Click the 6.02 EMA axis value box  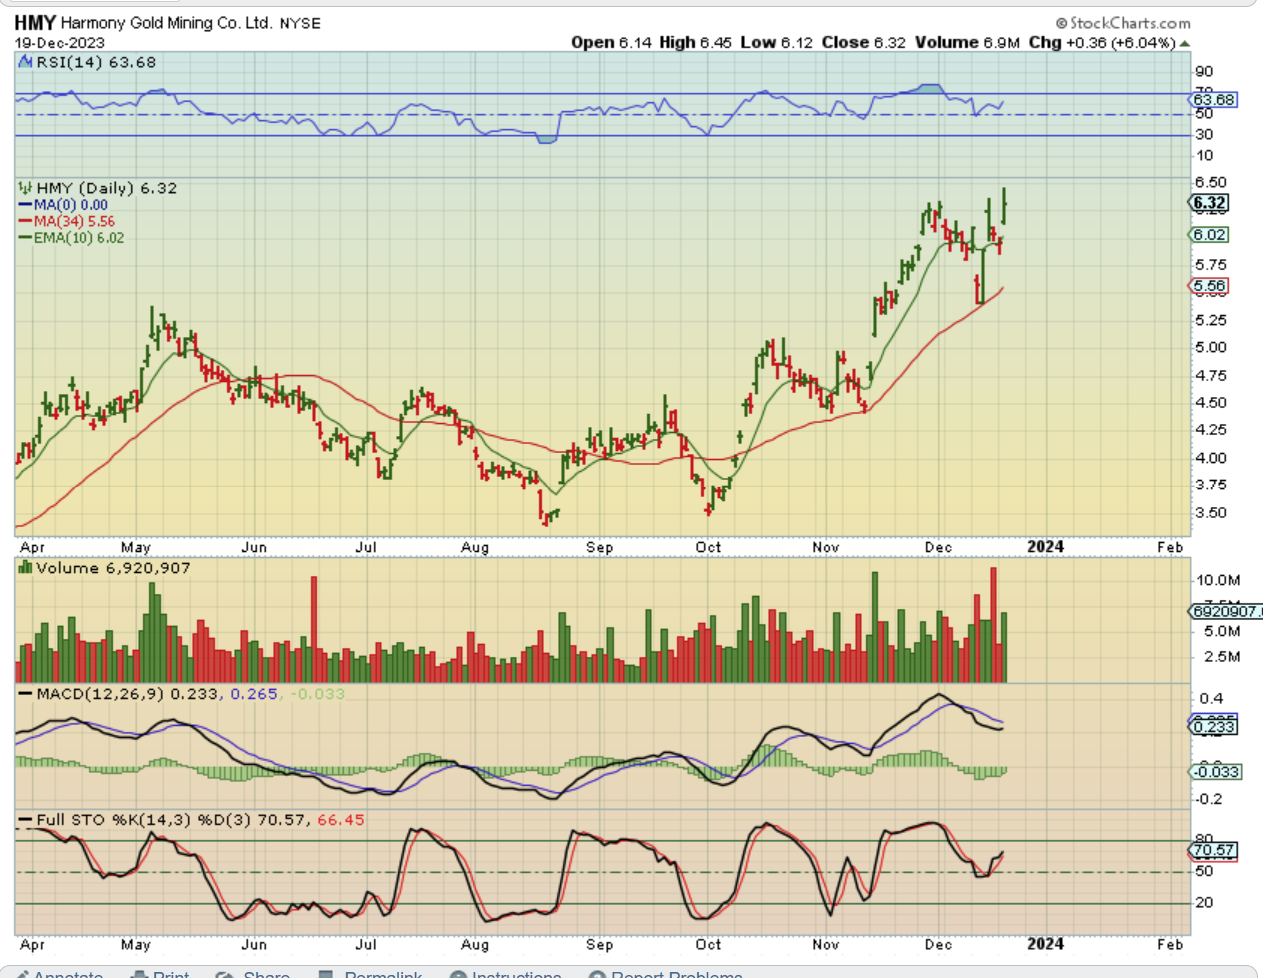pos(1209,235)
